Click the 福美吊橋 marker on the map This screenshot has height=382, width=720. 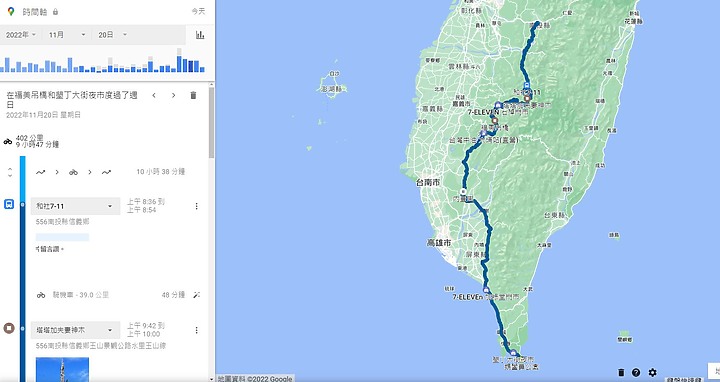[x=495, y=121]
